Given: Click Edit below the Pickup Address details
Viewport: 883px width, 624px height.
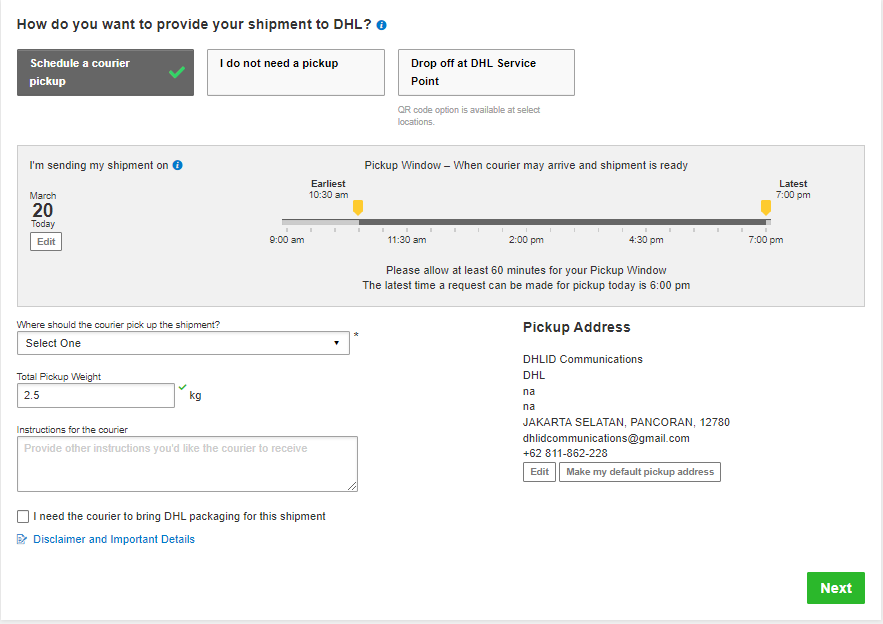Looking at the screenshot, I should (x=539, y=471).
